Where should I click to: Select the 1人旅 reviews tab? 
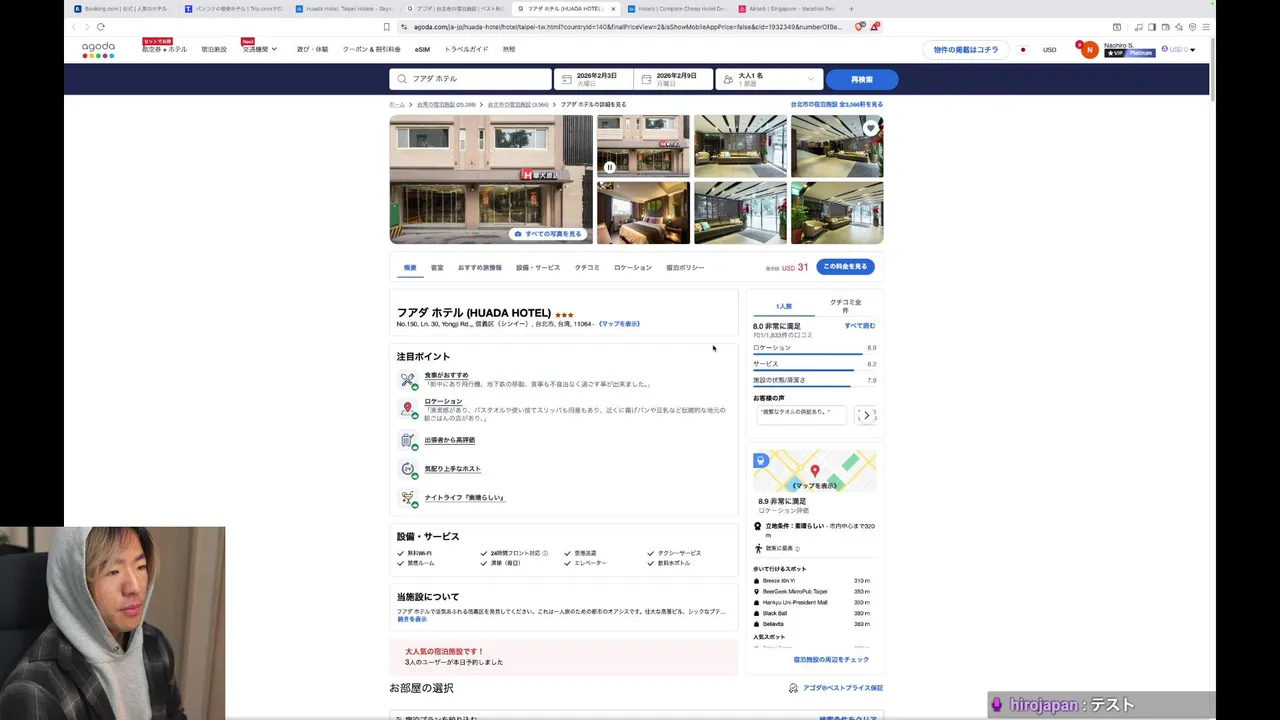[x=784, y=306]
